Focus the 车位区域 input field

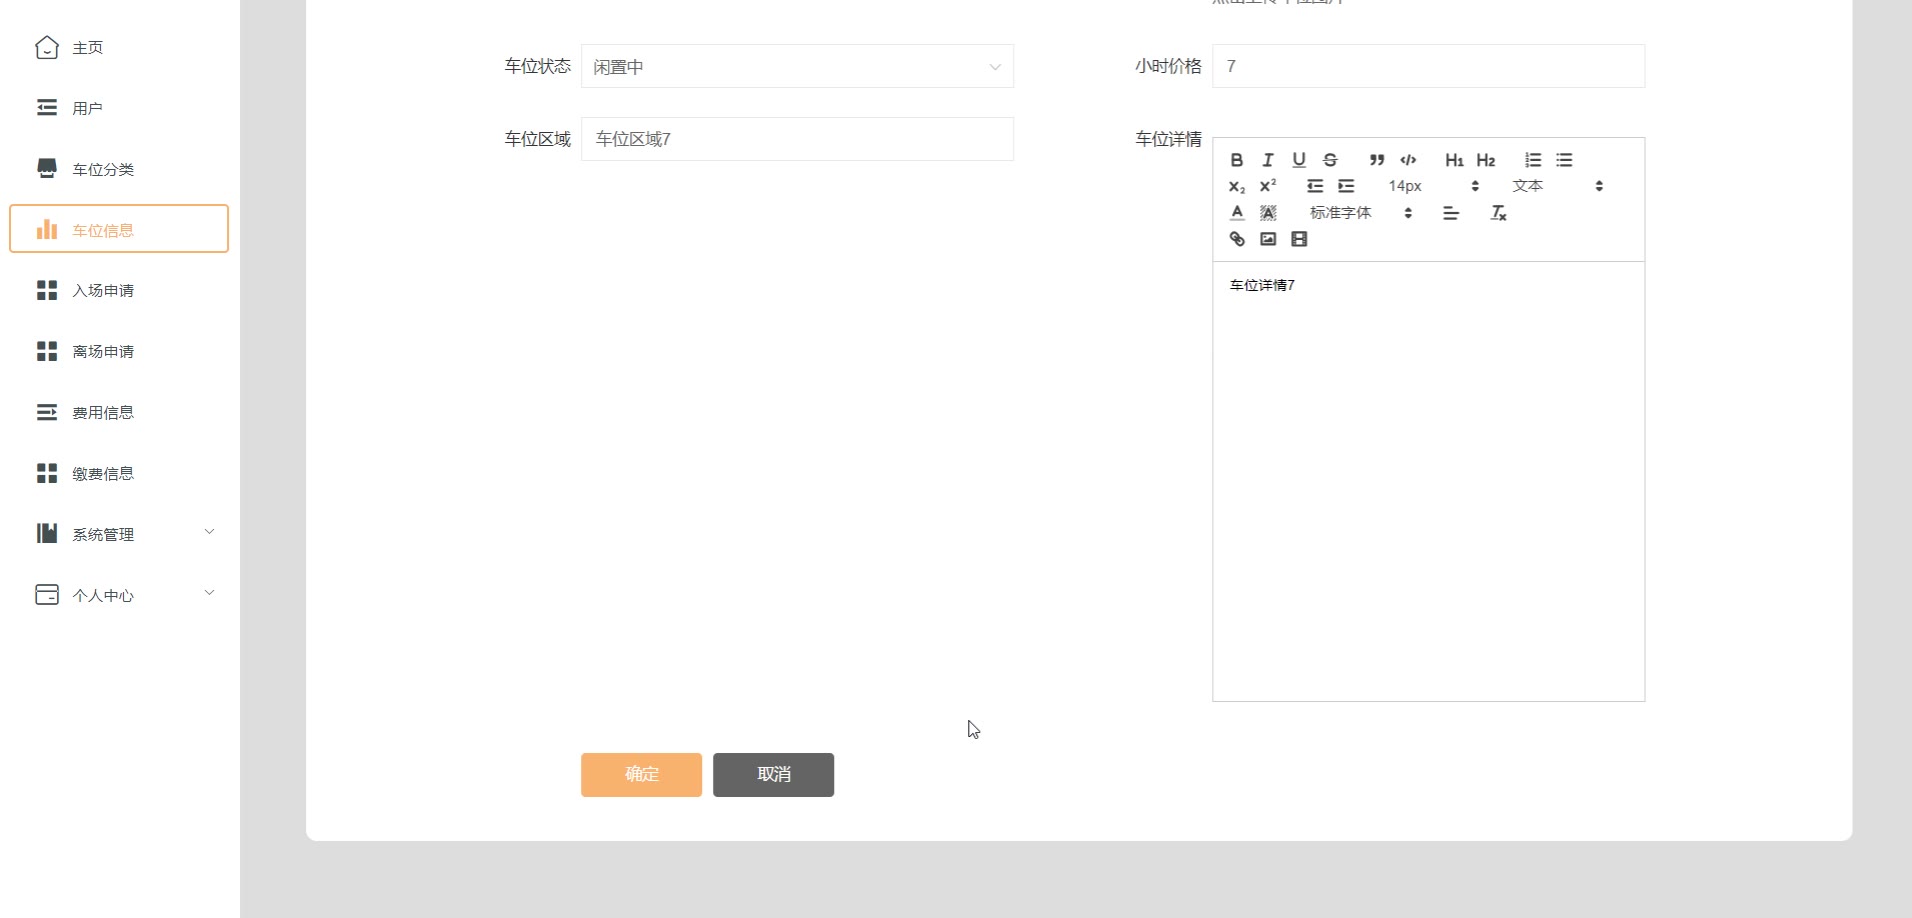pyautogui.click(x=797, y=139)
